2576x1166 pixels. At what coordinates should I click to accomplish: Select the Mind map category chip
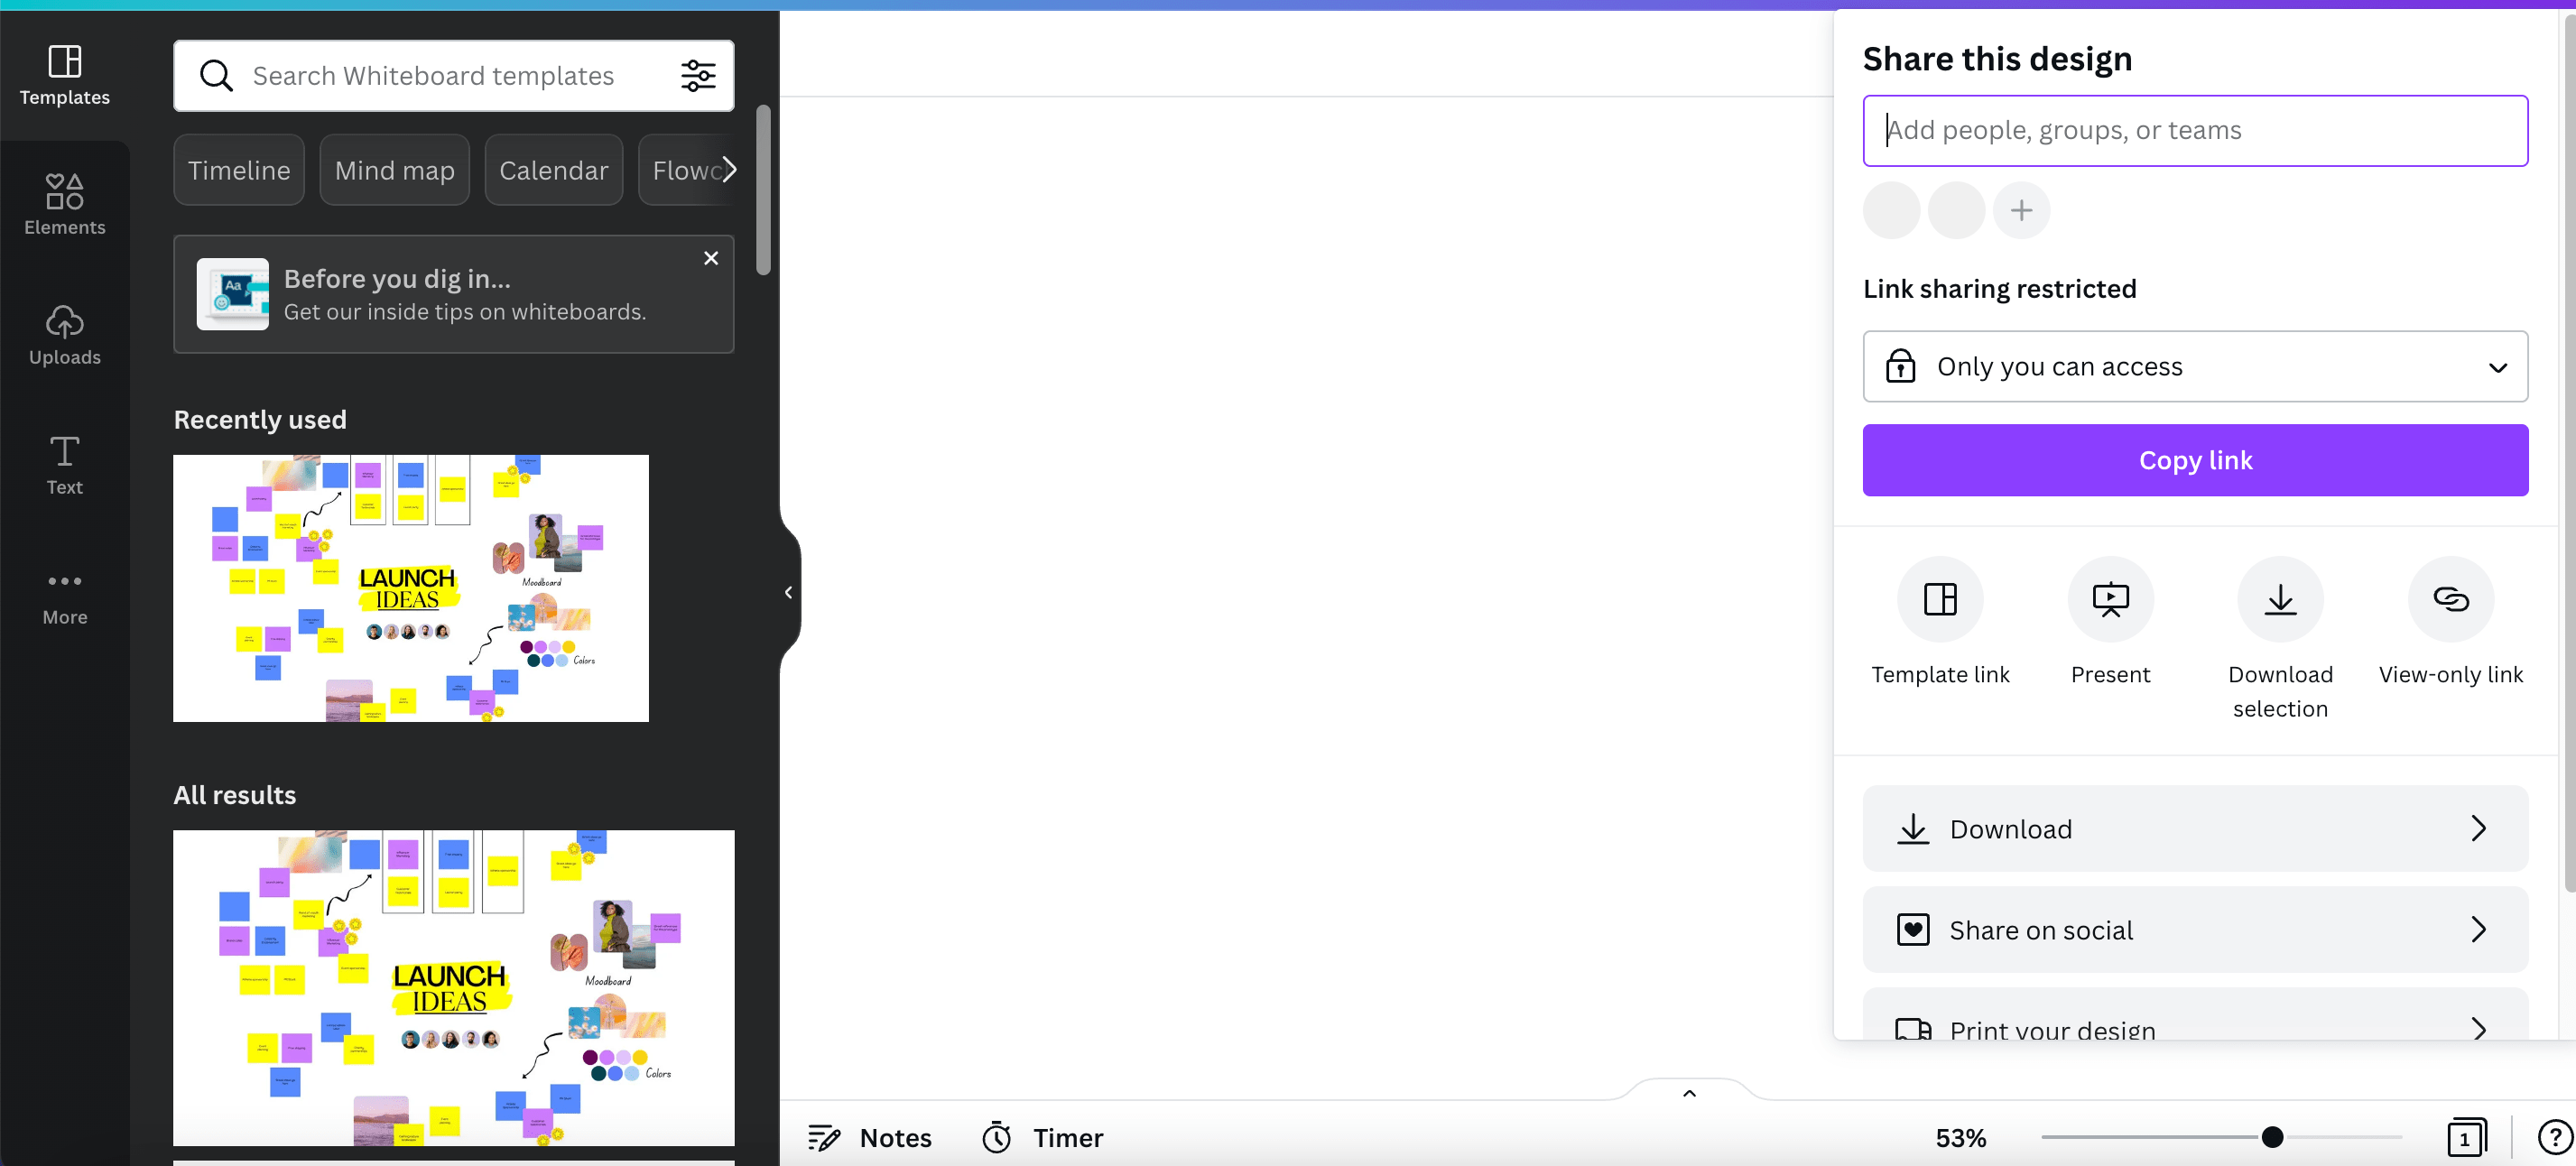point(394,170)
